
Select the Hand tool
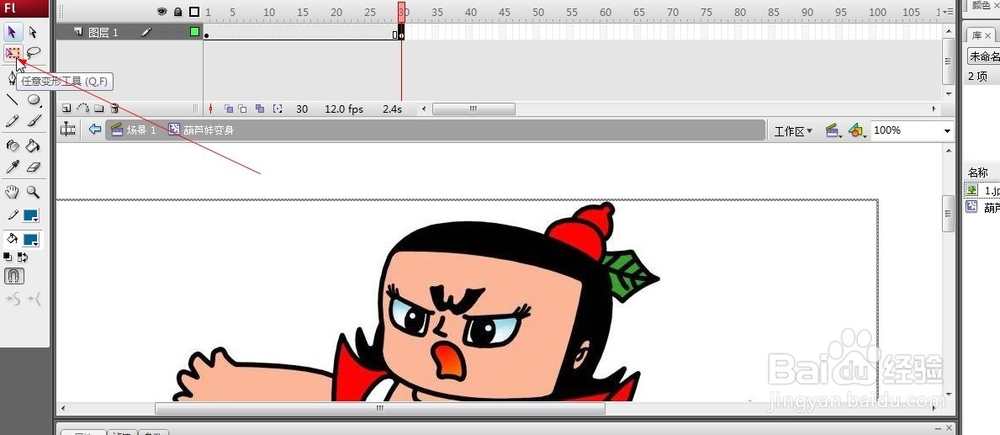tap(12, 192)
